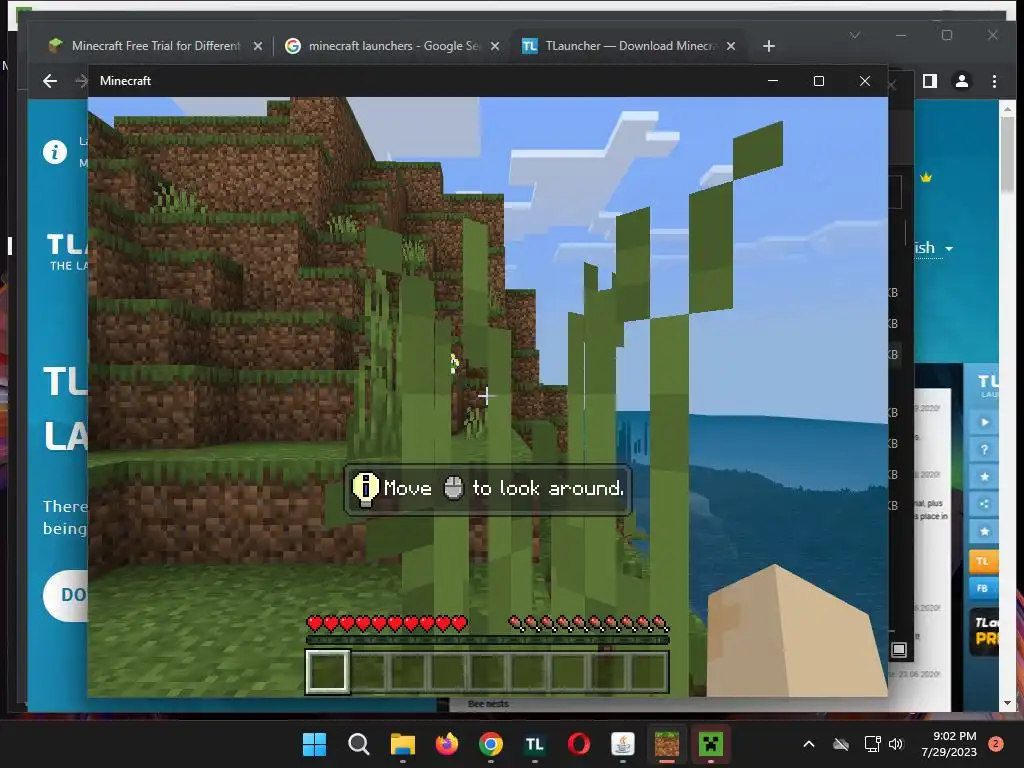Image resolution: width=1024 pixels, height=768 pixels.
Task: Open Chrome's three-dot menu
Action: point(994,81)
